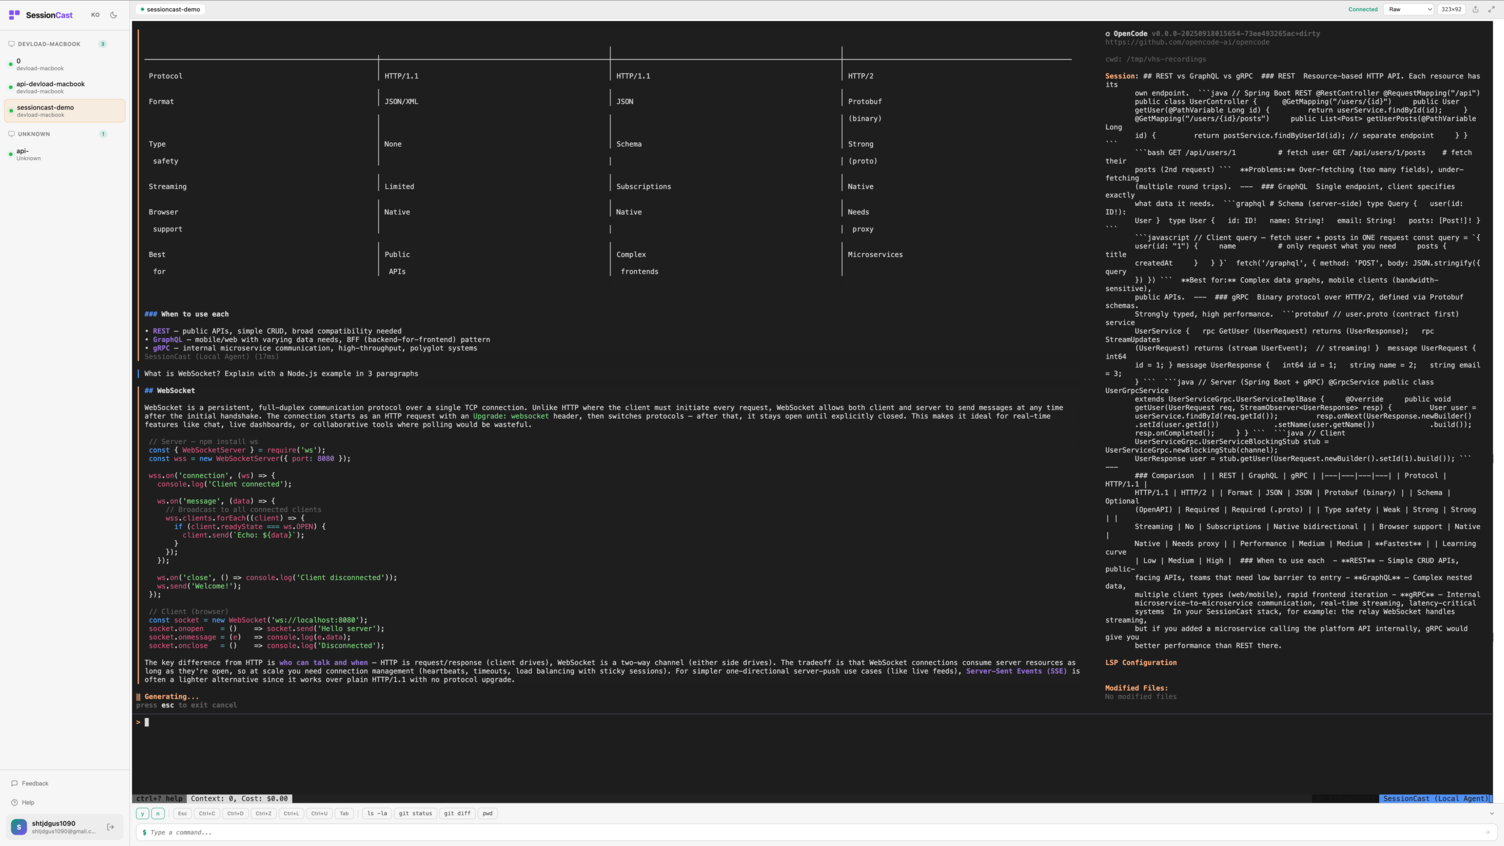The width and height of the screenshot is (1504, 846).
Task: Click the 'SessionCast (Local Agent)' status badge
Action: coord(1436,798)
